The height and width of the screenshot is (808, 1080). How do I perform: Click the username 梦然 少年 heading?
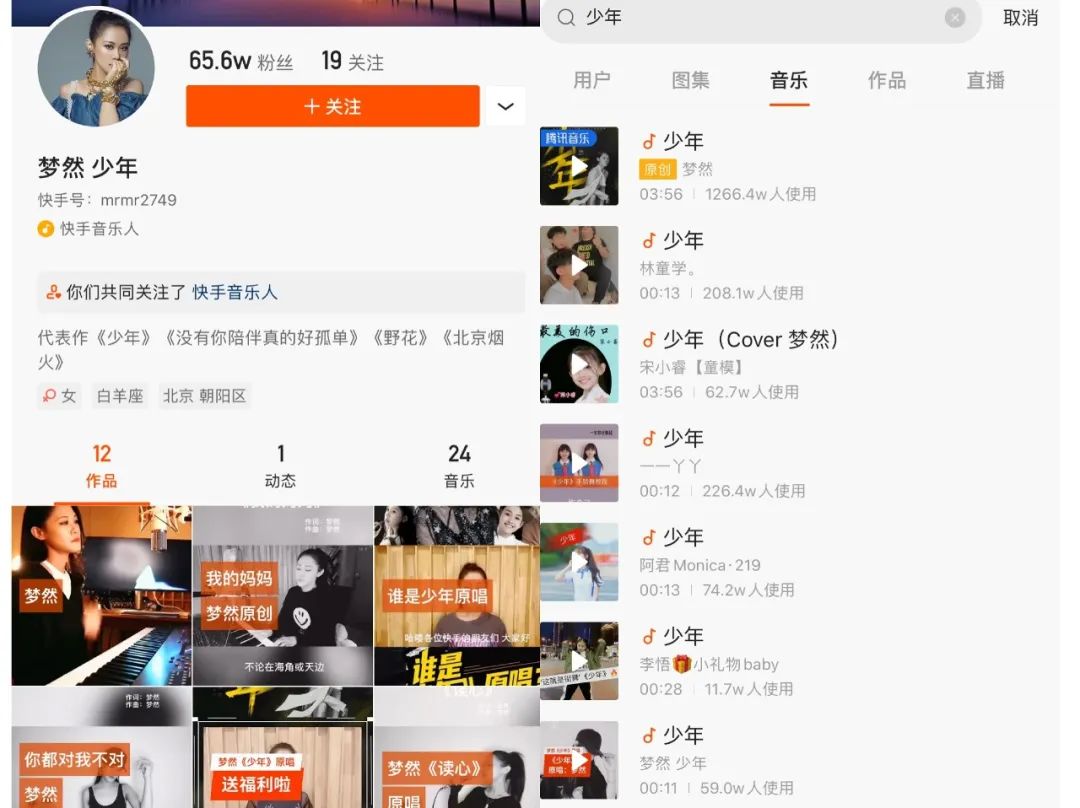pos(88,167)
